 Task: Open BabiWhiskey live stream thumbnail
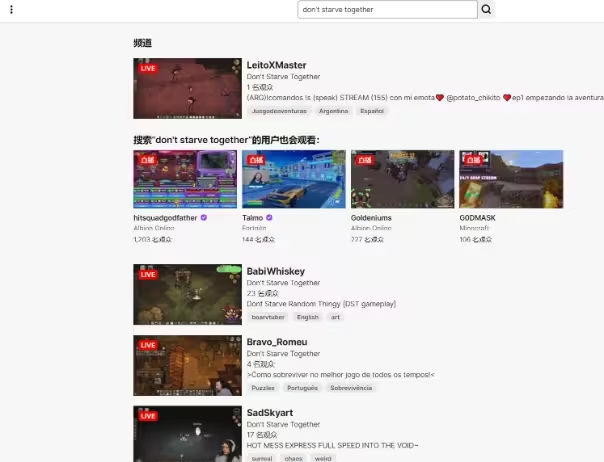188,294
